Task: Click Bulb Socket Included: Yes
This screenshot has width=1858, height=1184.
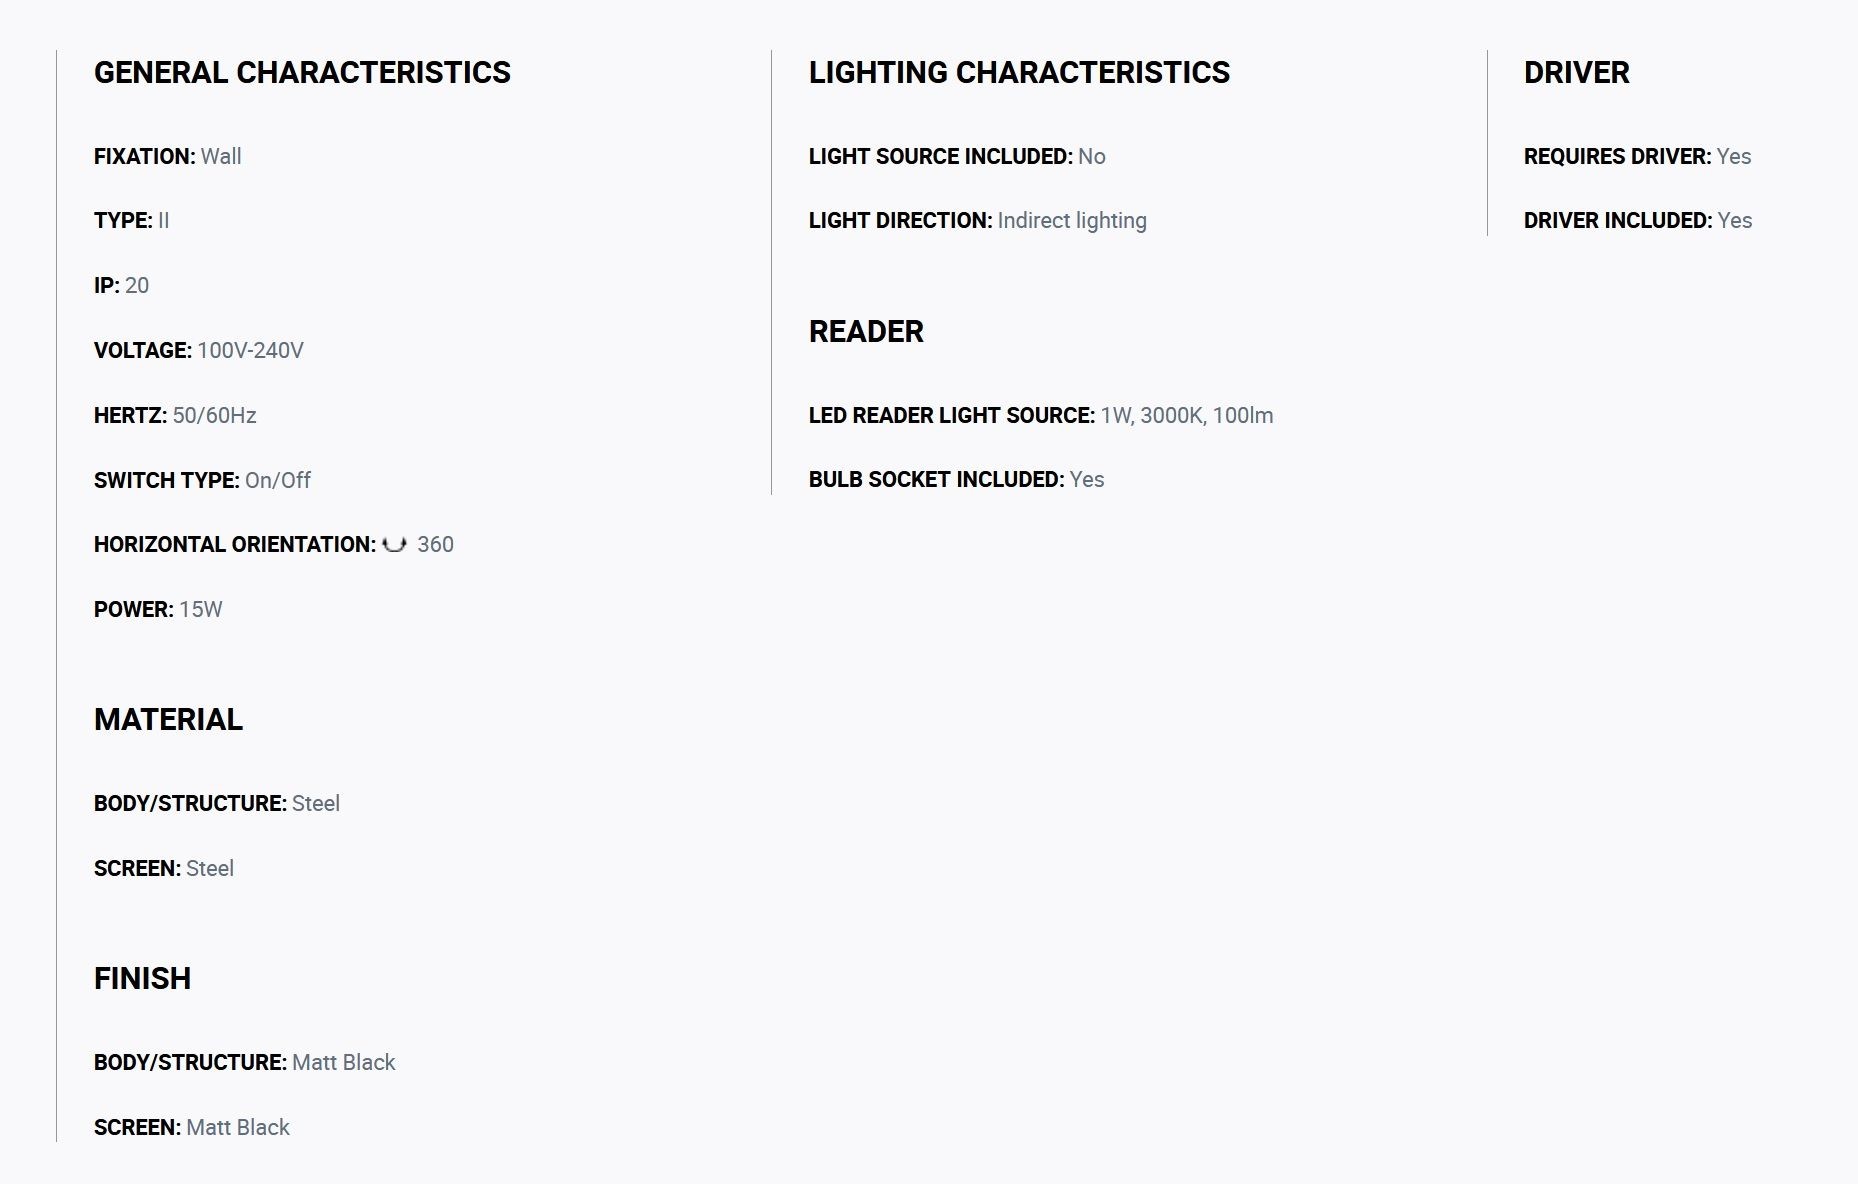Action: (956, 479)
